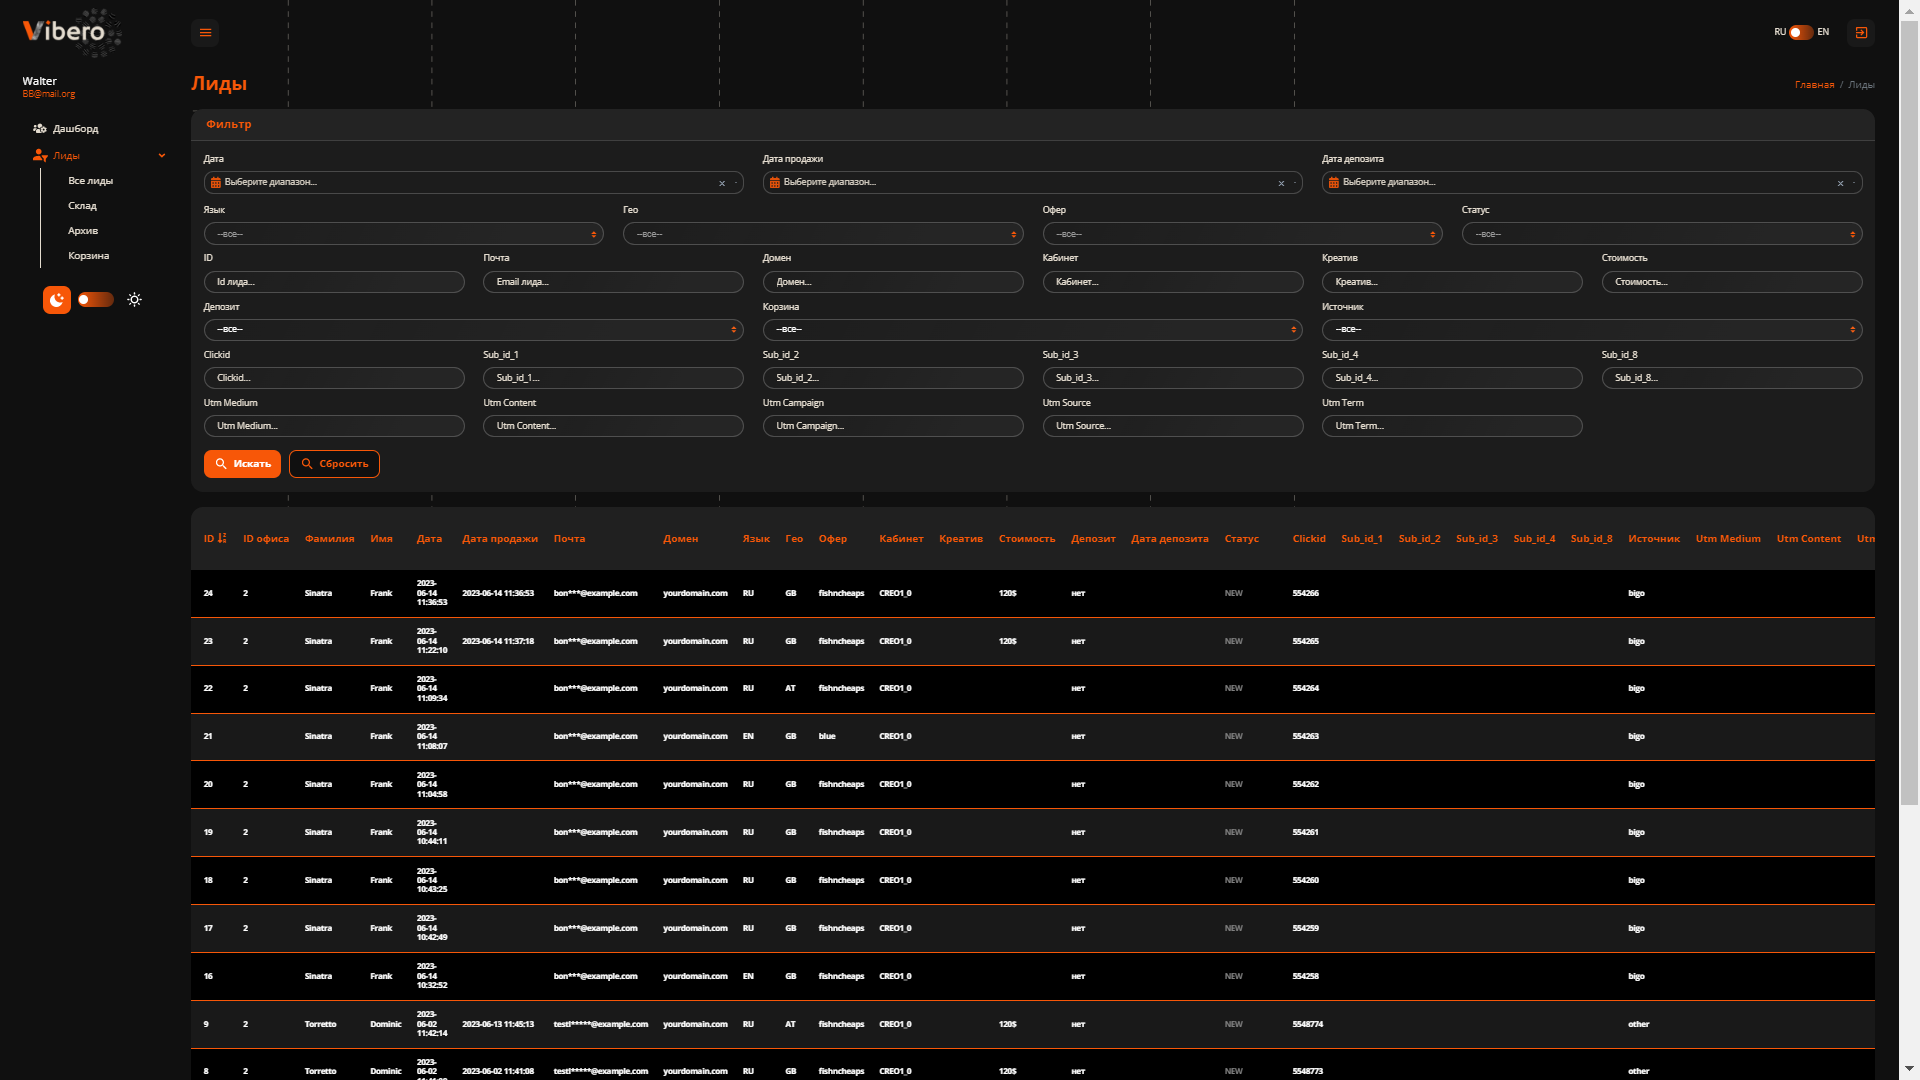
Task: Click the light mode sun icon
Action: point(135,300)
